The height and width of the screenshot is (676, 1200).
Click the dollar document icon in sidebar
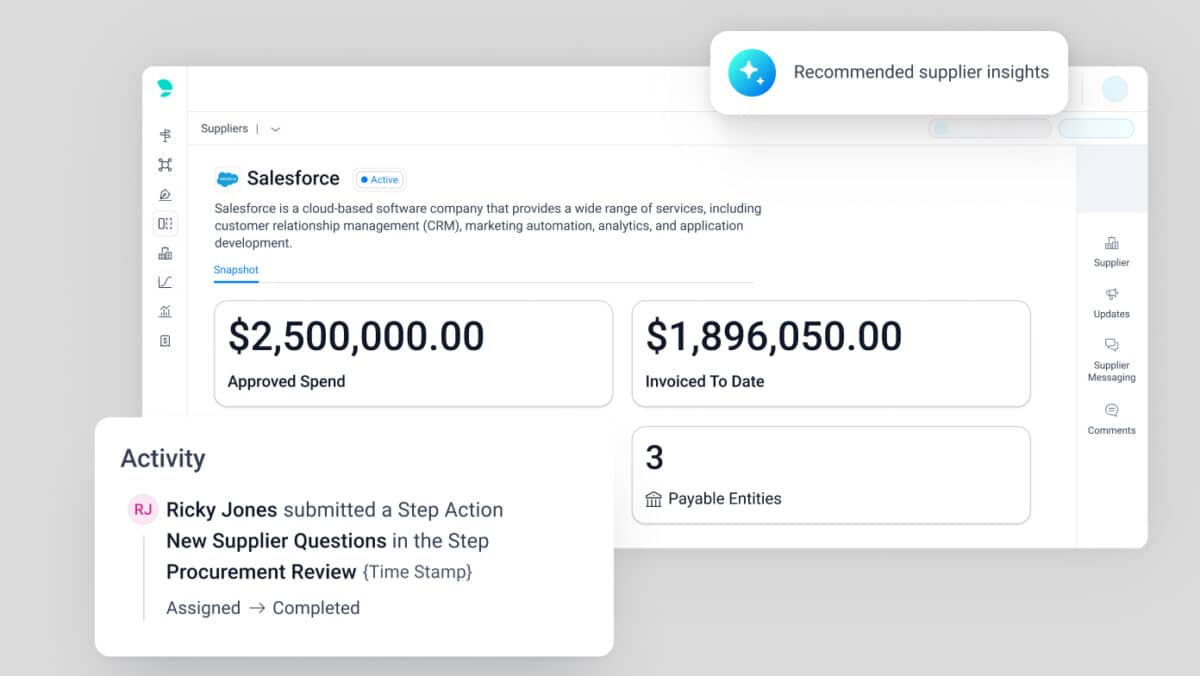tap(165, 341)
